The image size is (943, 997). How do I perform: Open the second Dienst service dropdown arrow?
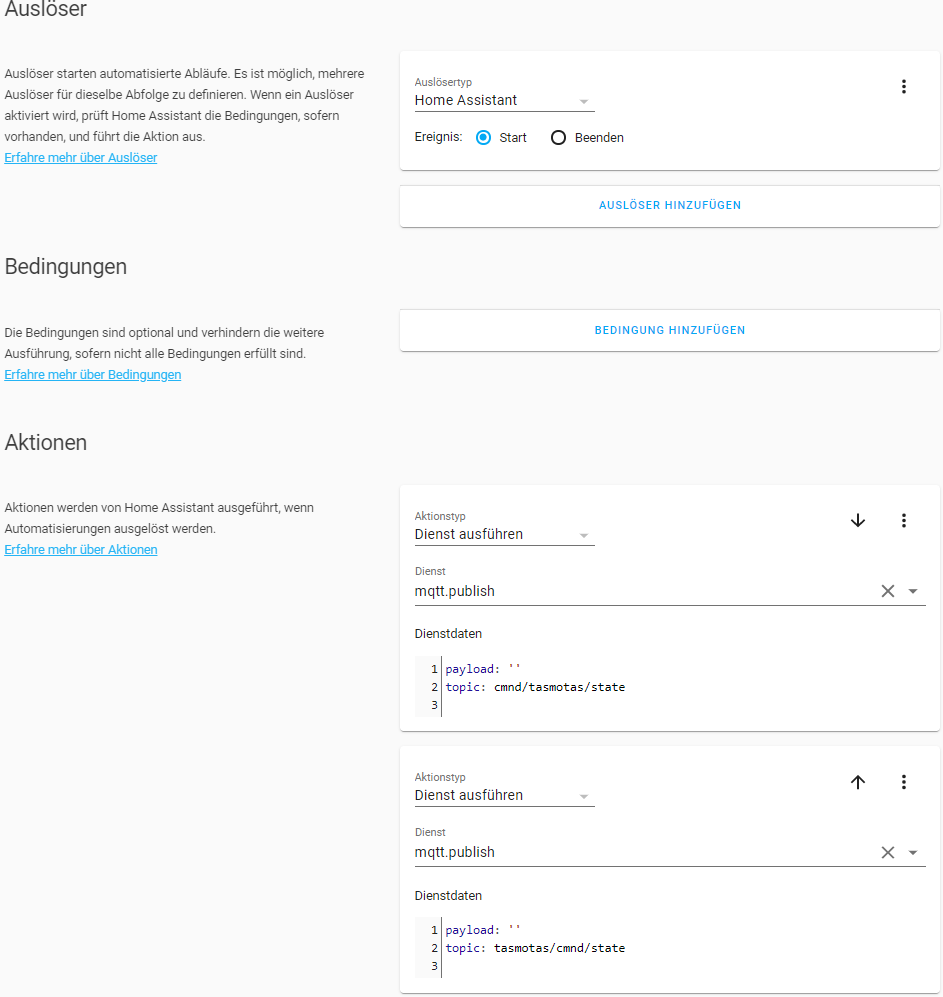pos(913,852)
